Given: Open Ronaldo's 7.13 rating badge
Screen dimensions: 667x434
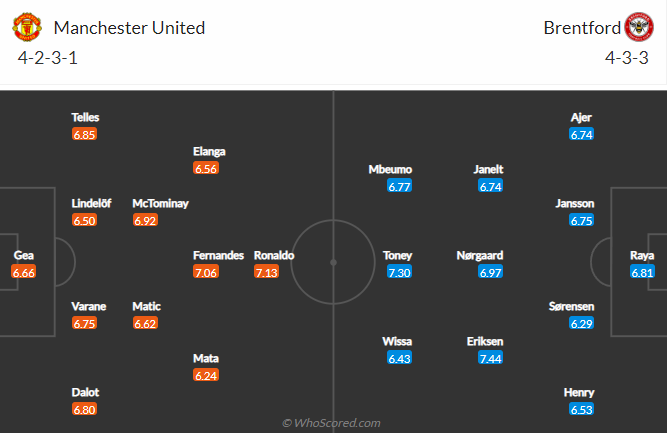Looking at the screenshot, I should [x=266, y=272].
